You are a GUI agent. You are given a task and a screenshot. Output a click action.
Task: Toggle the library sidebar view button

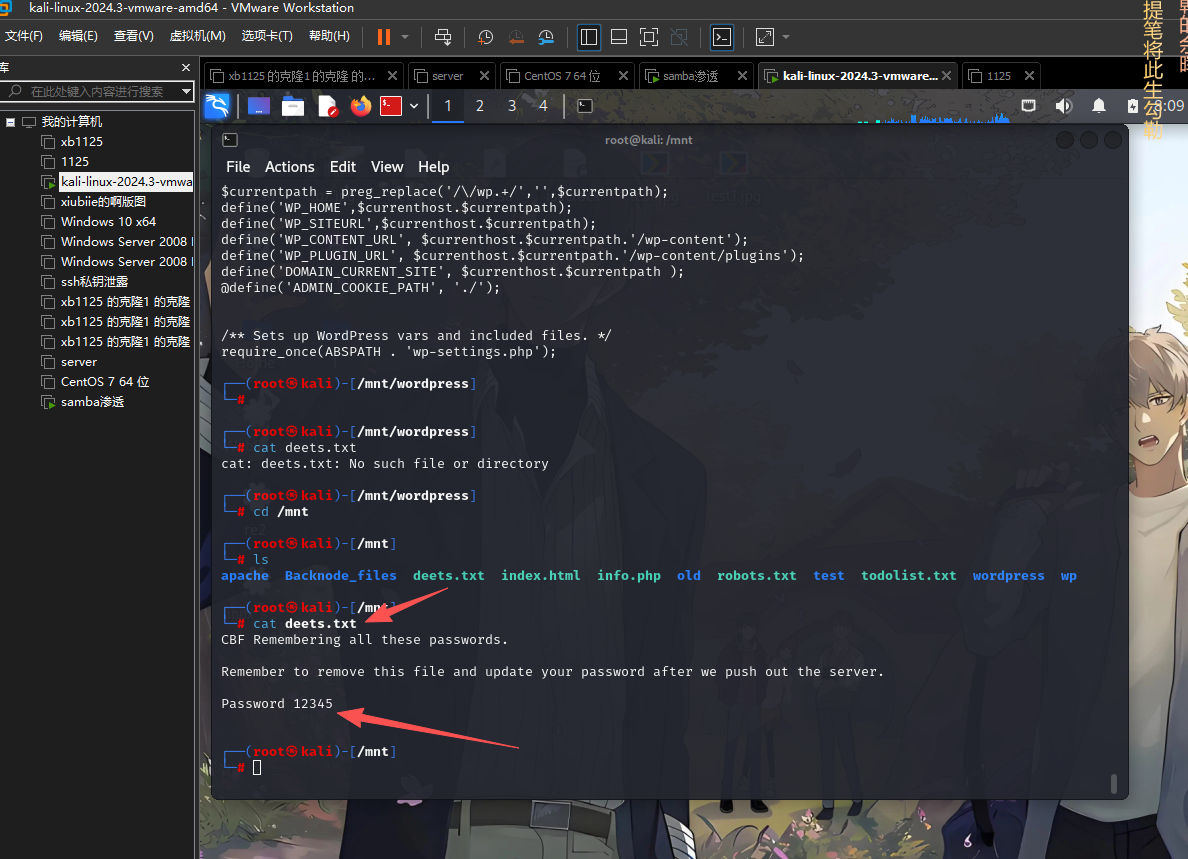pyautogui.click(x=589, y=37)
